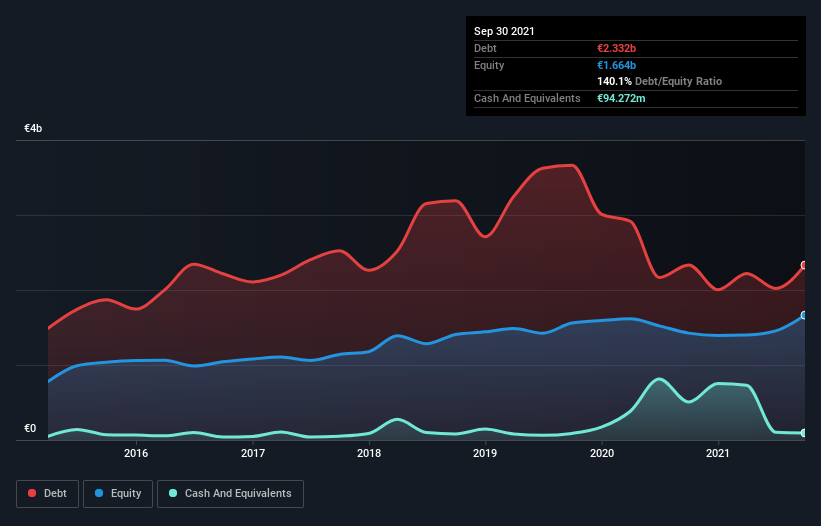This screenshot has height=526, width=821.
Task: Click the 2016 axis label
Action: point(136,453)
